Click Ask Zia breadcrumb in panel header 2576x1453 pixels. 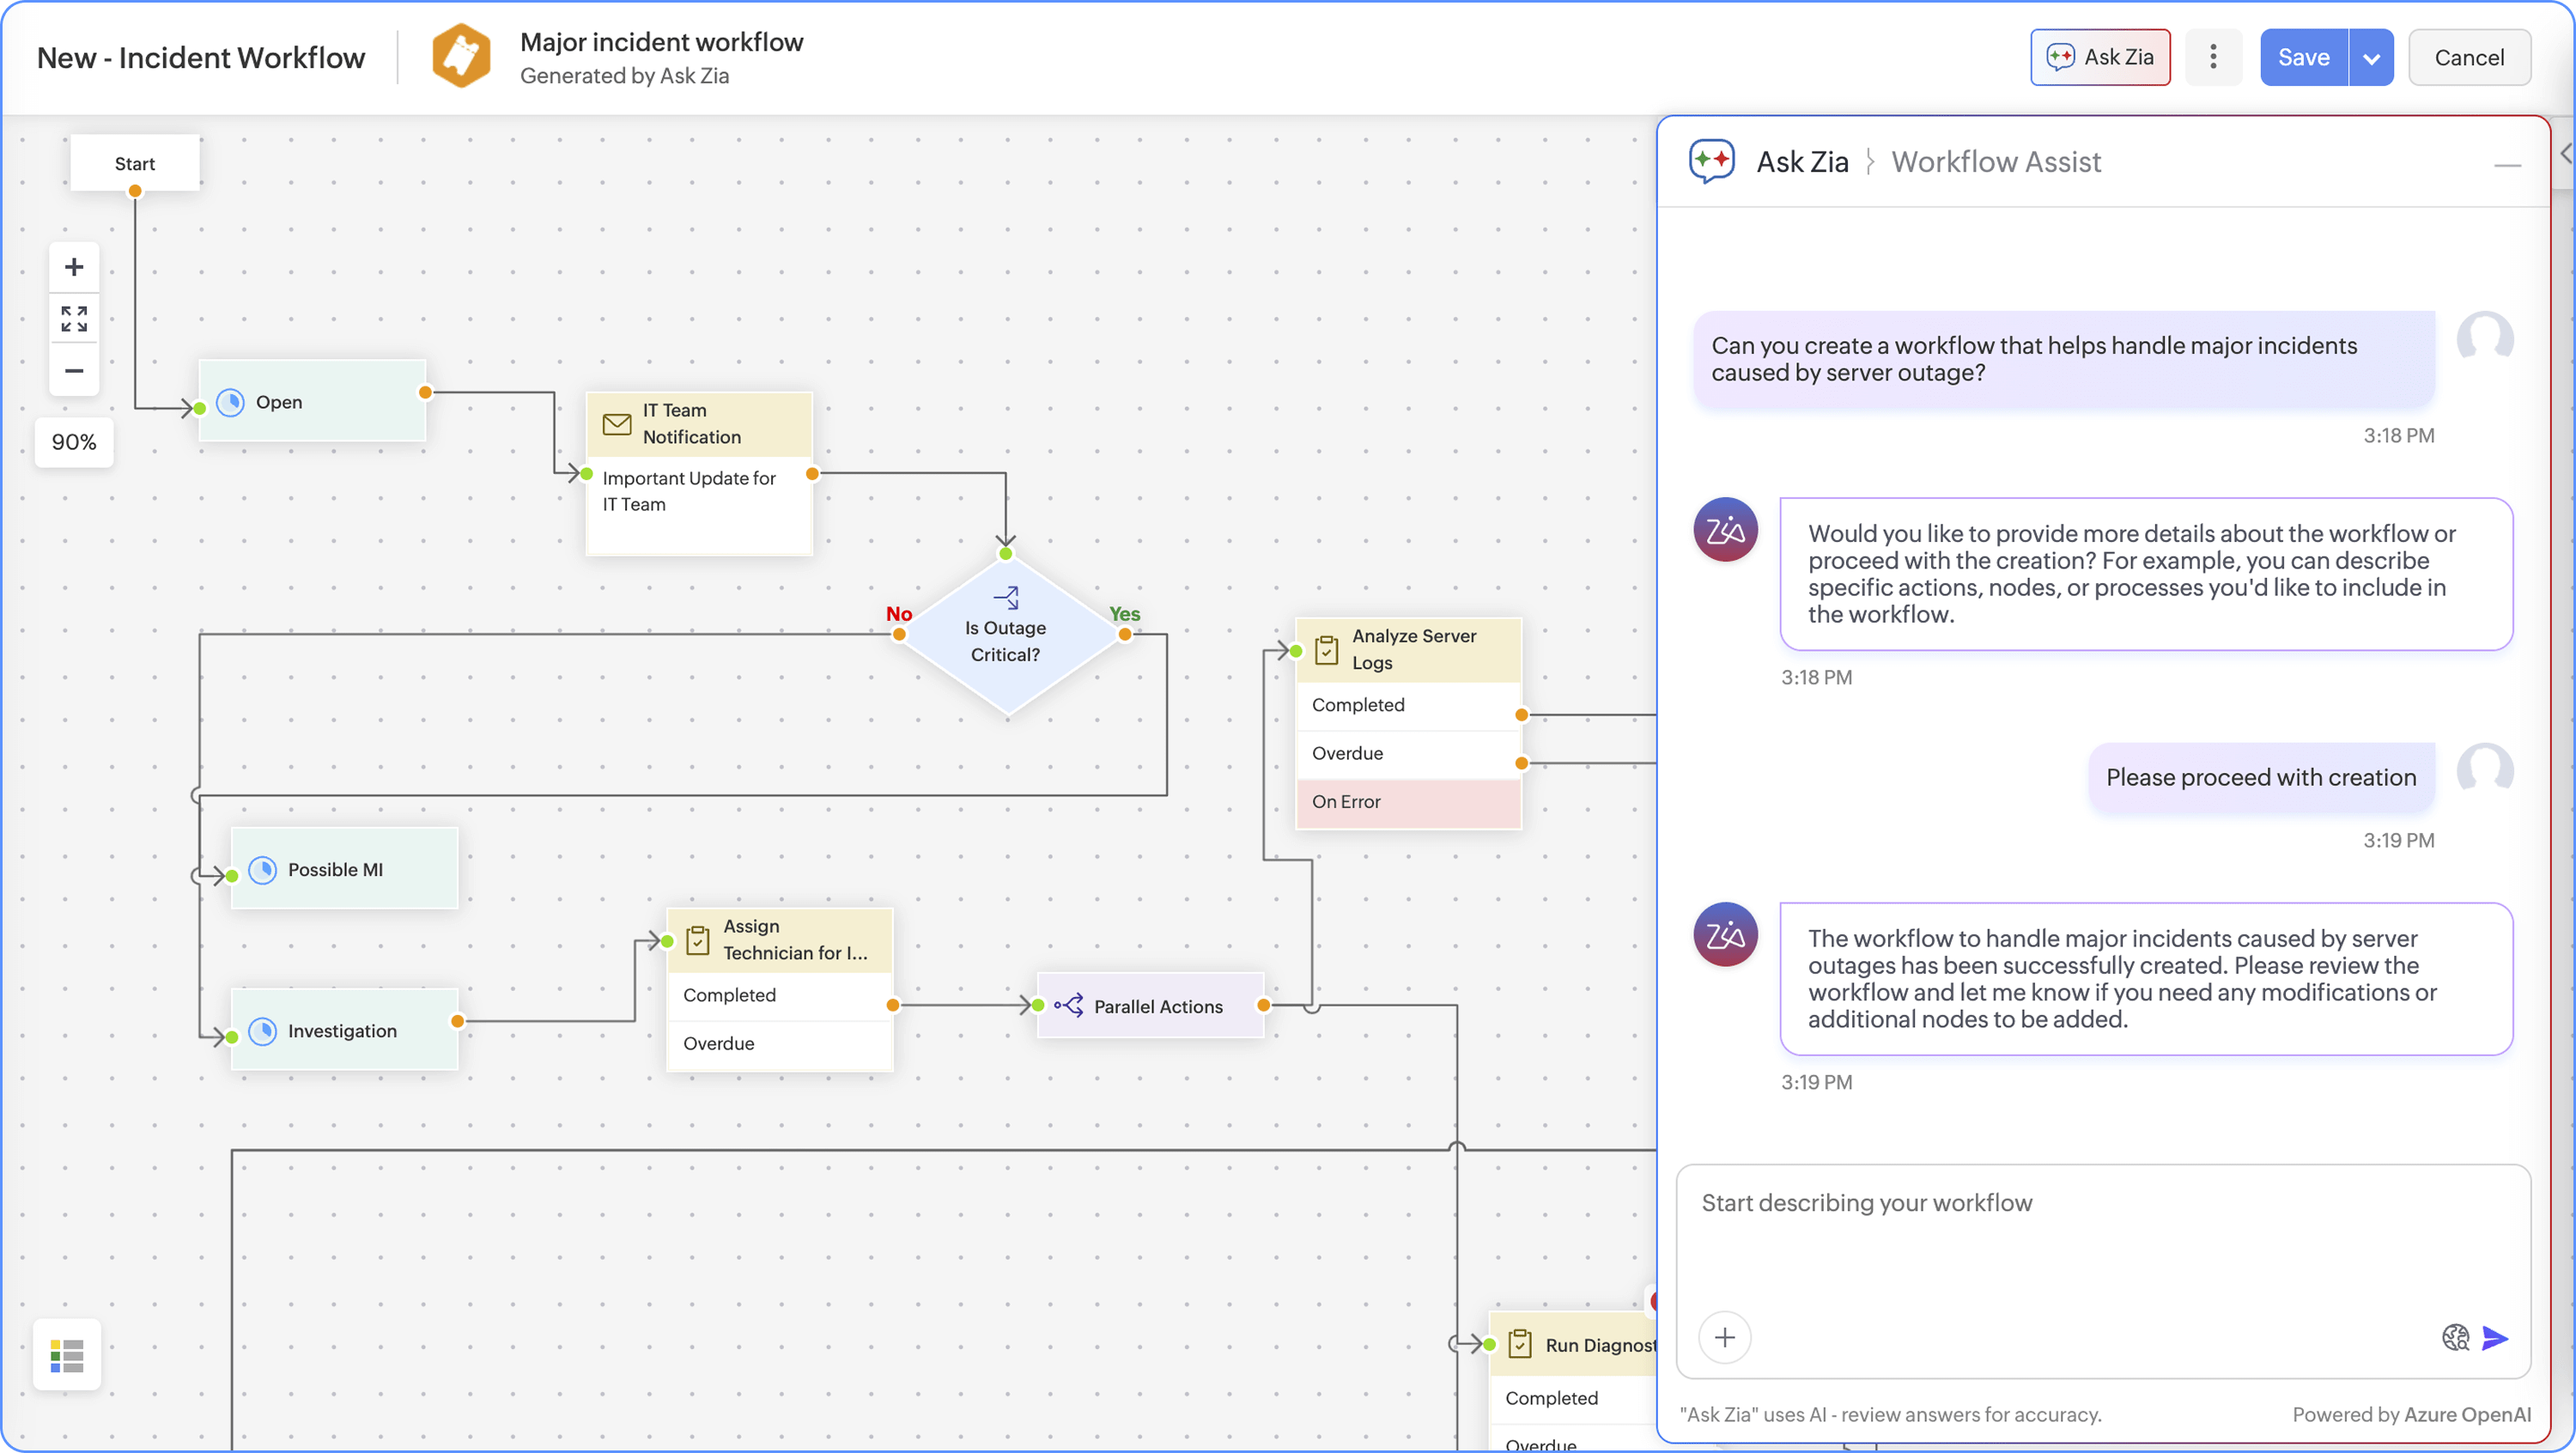point(1802,162)
